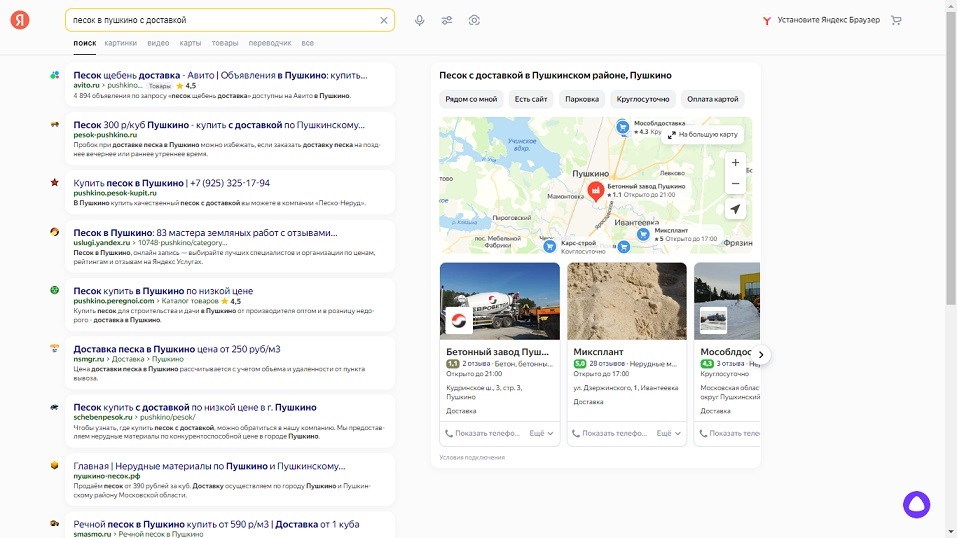The width and height of the screenshot is (957, 538).
Task: Open the shopping cart icon
Action: pos(896,20)
